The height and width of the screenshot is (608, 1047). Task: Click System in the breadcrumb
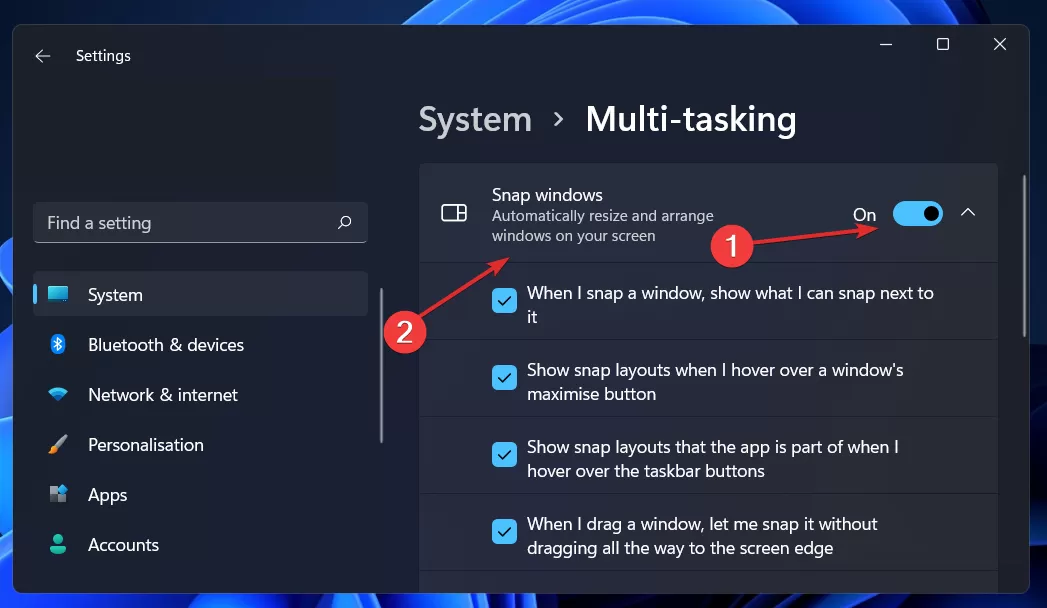(475, 119)
